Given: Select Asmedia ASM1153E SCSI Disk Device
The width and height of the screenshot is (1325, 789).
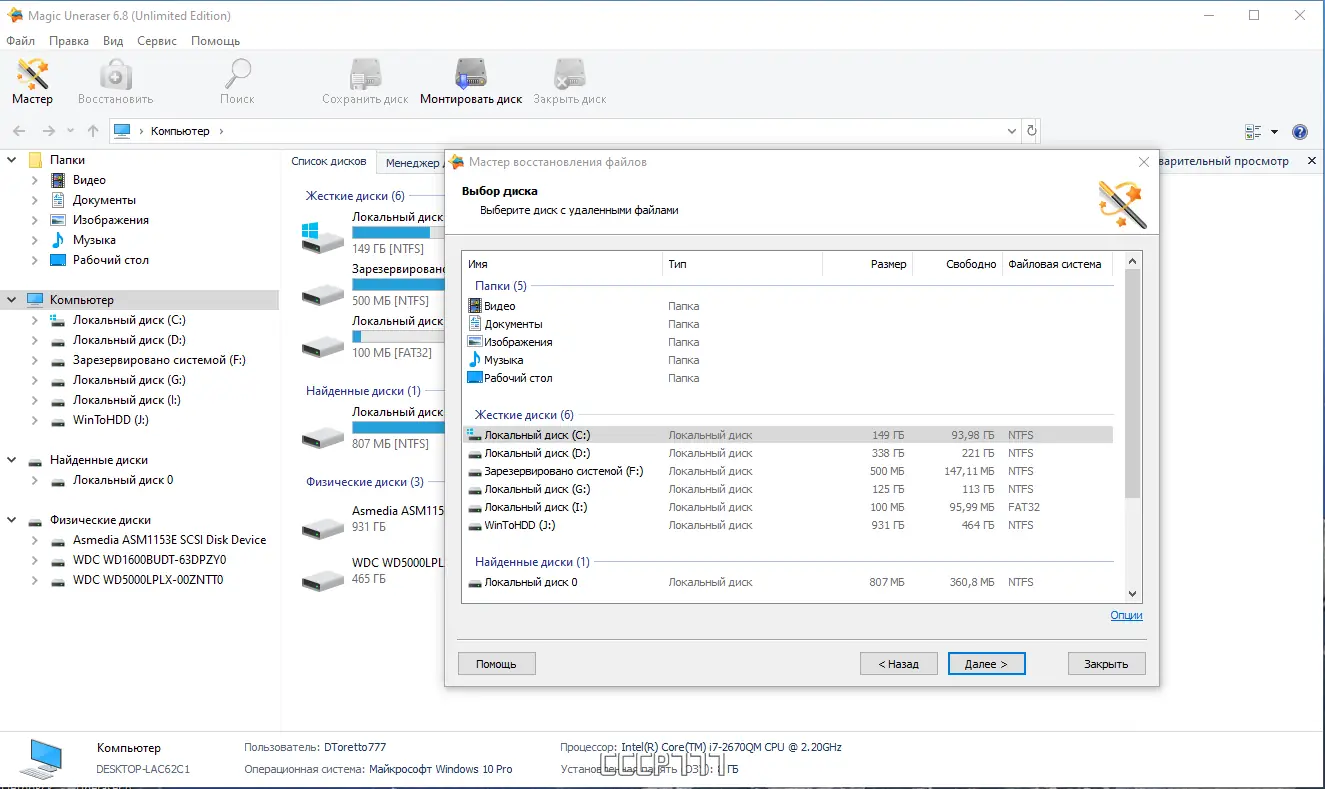Looking at the screenshot, I should (169, 540).
